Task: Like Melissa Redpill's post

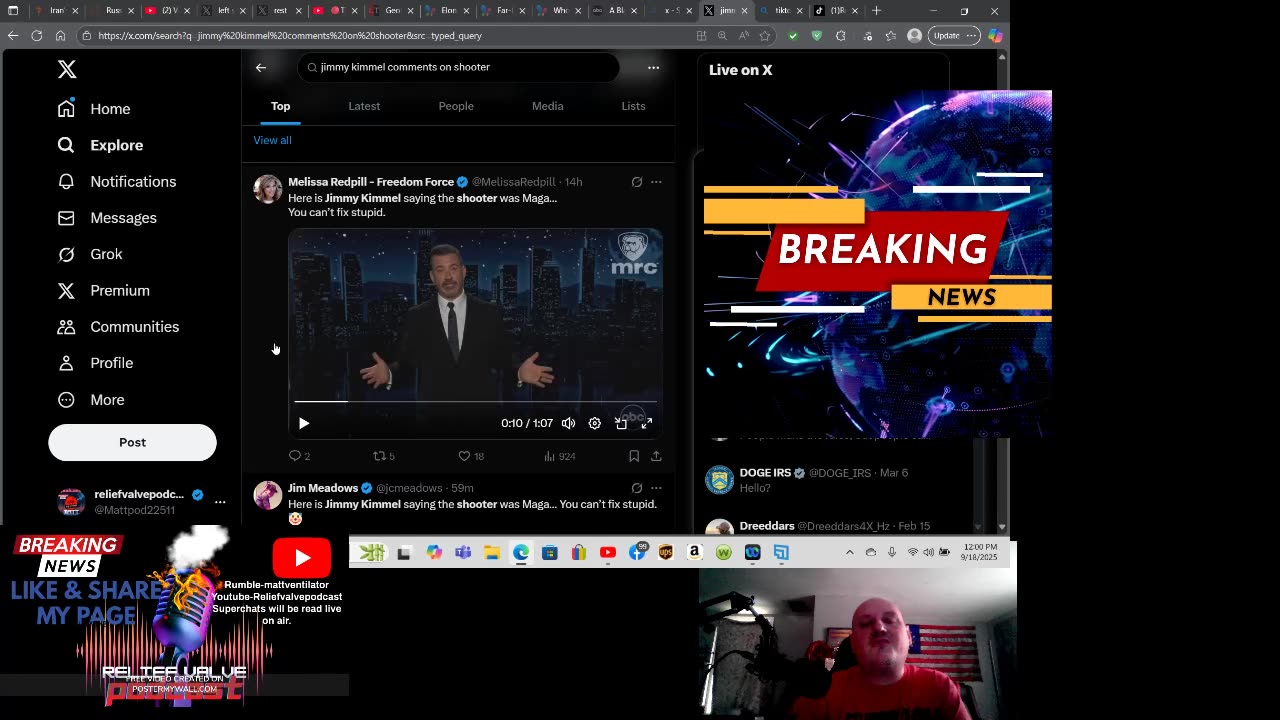Action: (x=471, y=456)
